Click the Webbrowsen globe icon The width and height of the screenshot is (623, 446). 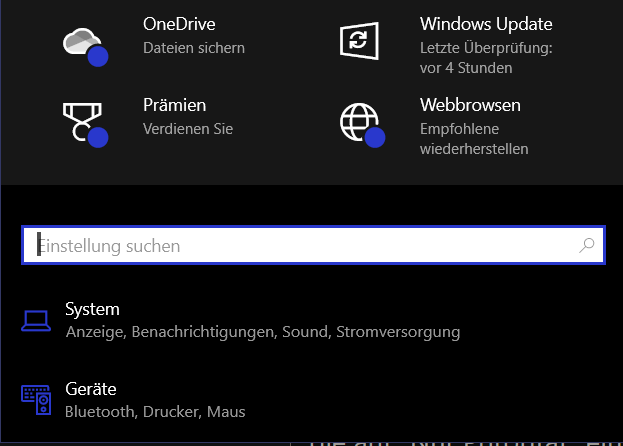point(362,125)
